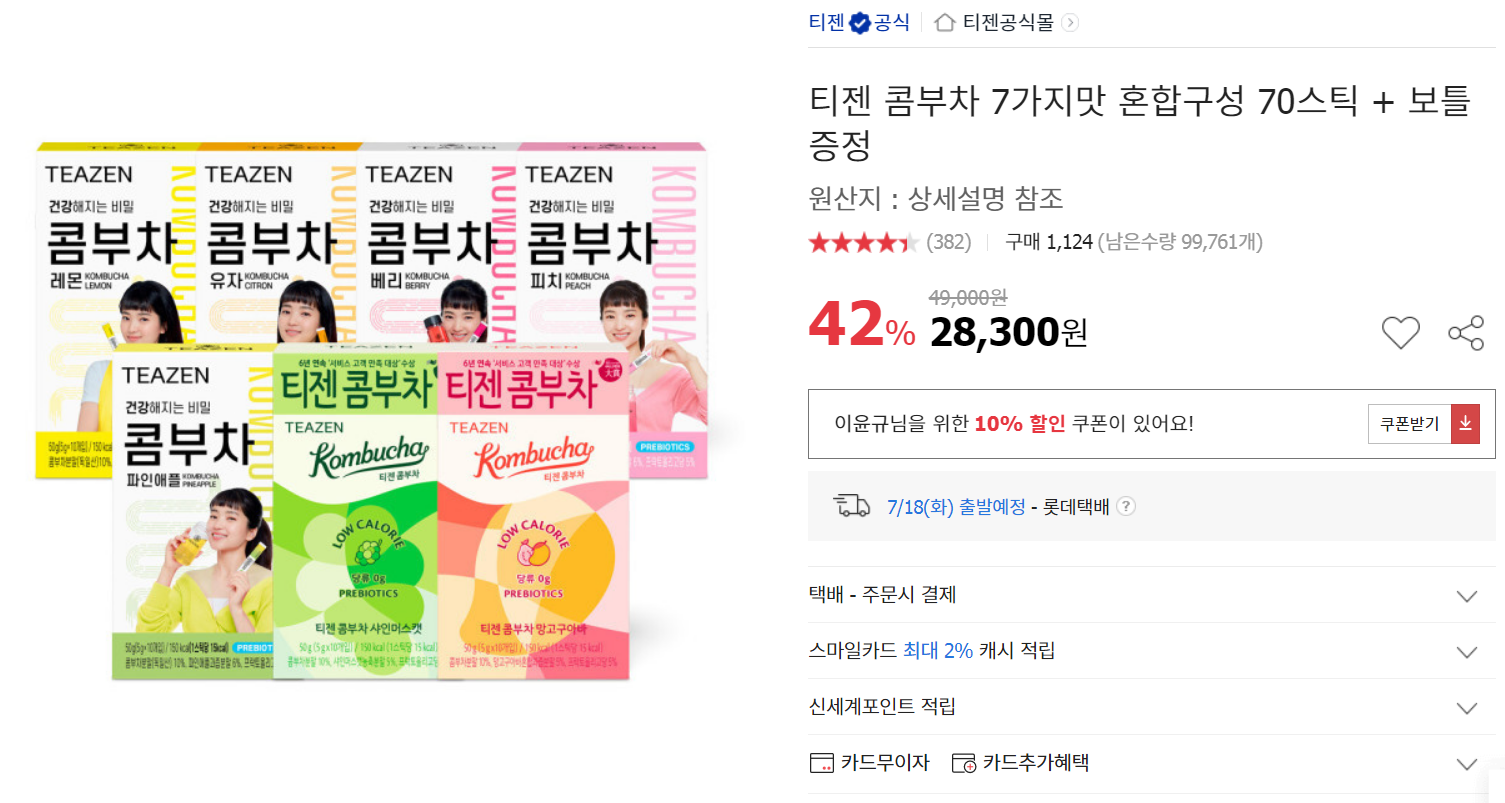This screenshot has height=803, width=1505.
Task: Click the delivery truck icon
Action: click(851, 505)
